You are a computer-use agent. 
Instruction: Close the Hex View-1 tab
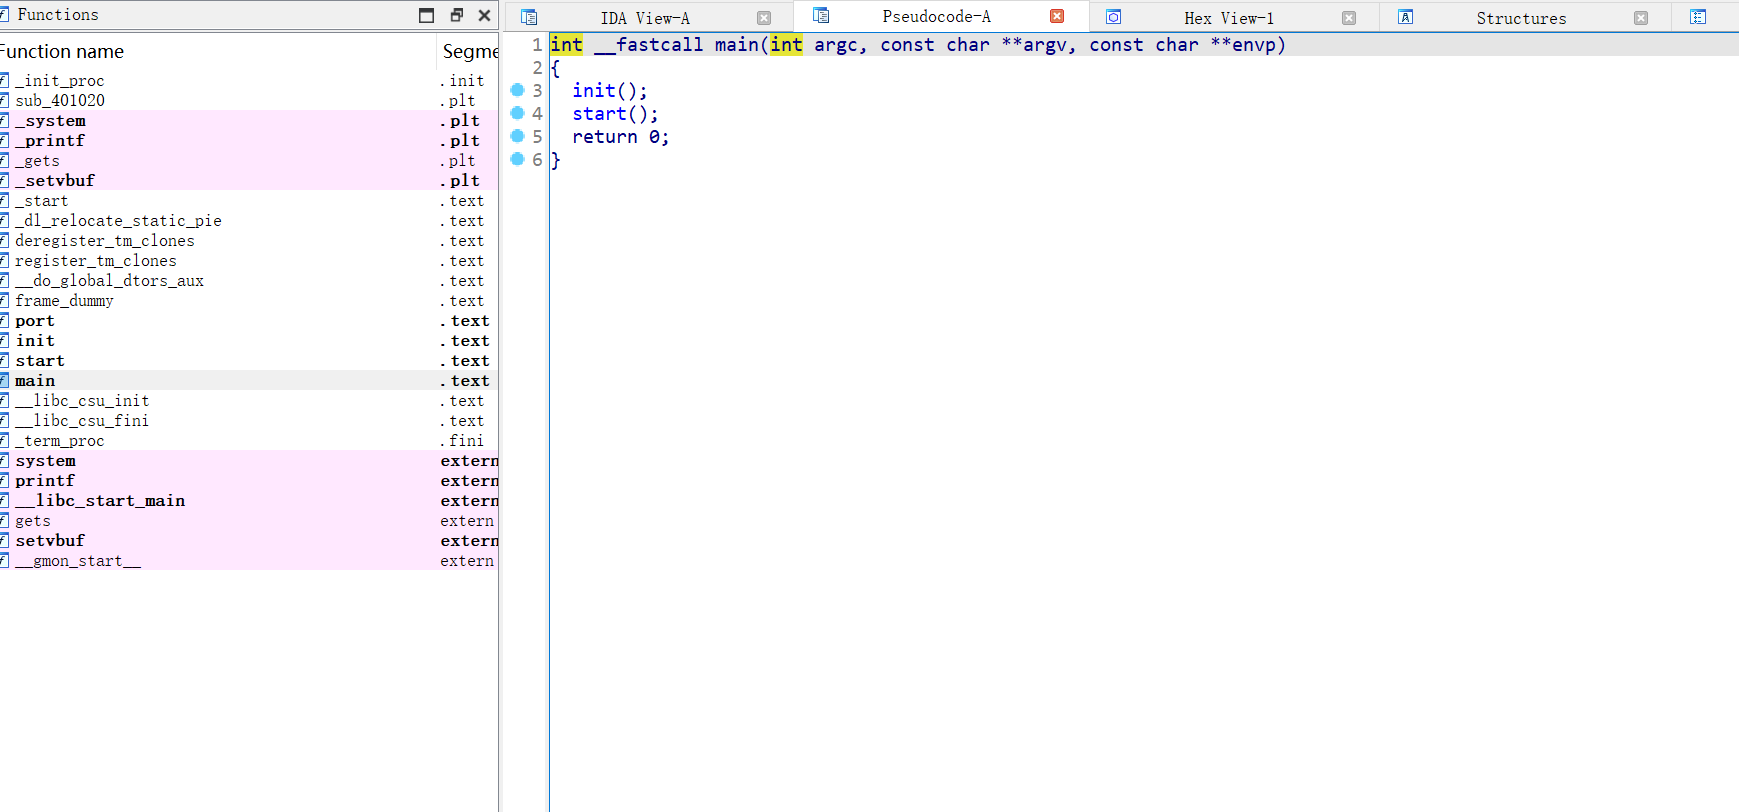[1349, 18]
